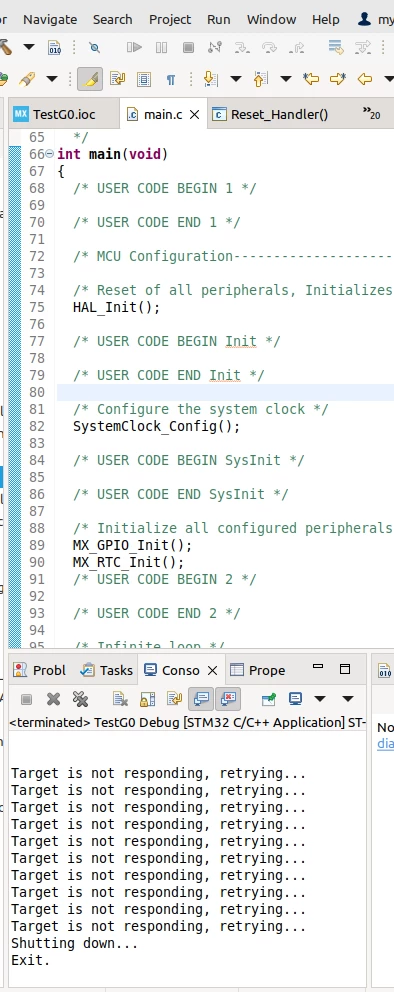
Task: Open the Back navigation history dropdown
Action: tap(388, 79)
